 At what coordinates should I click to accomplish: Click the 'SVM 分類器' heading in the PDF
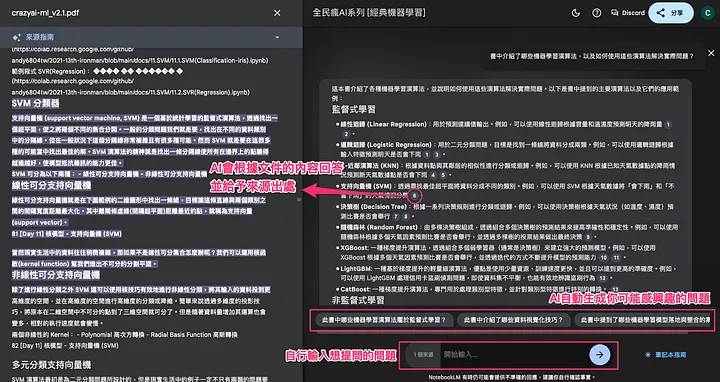35,104
